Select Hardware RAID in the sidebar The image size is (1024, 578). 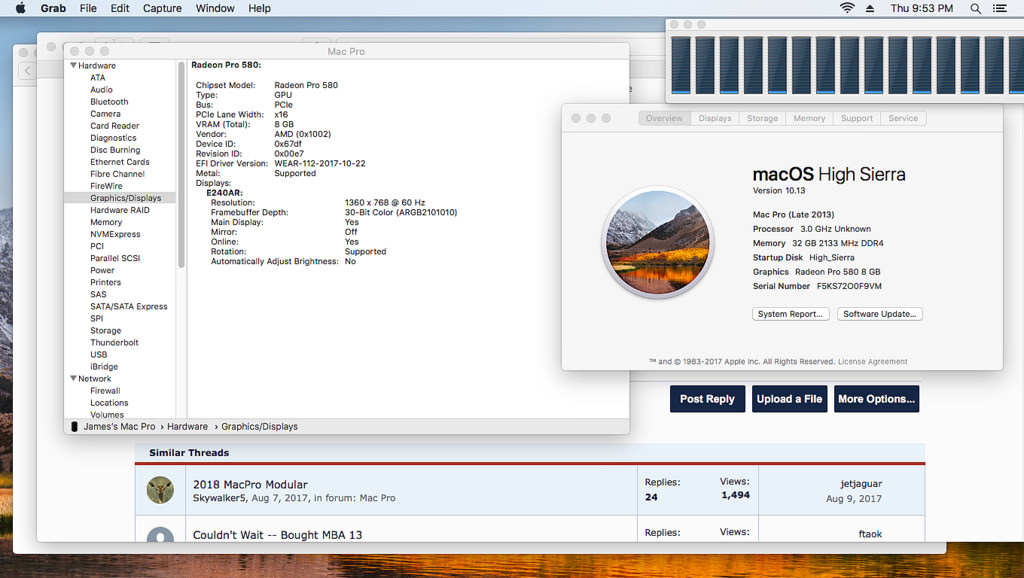pos(120,210)
